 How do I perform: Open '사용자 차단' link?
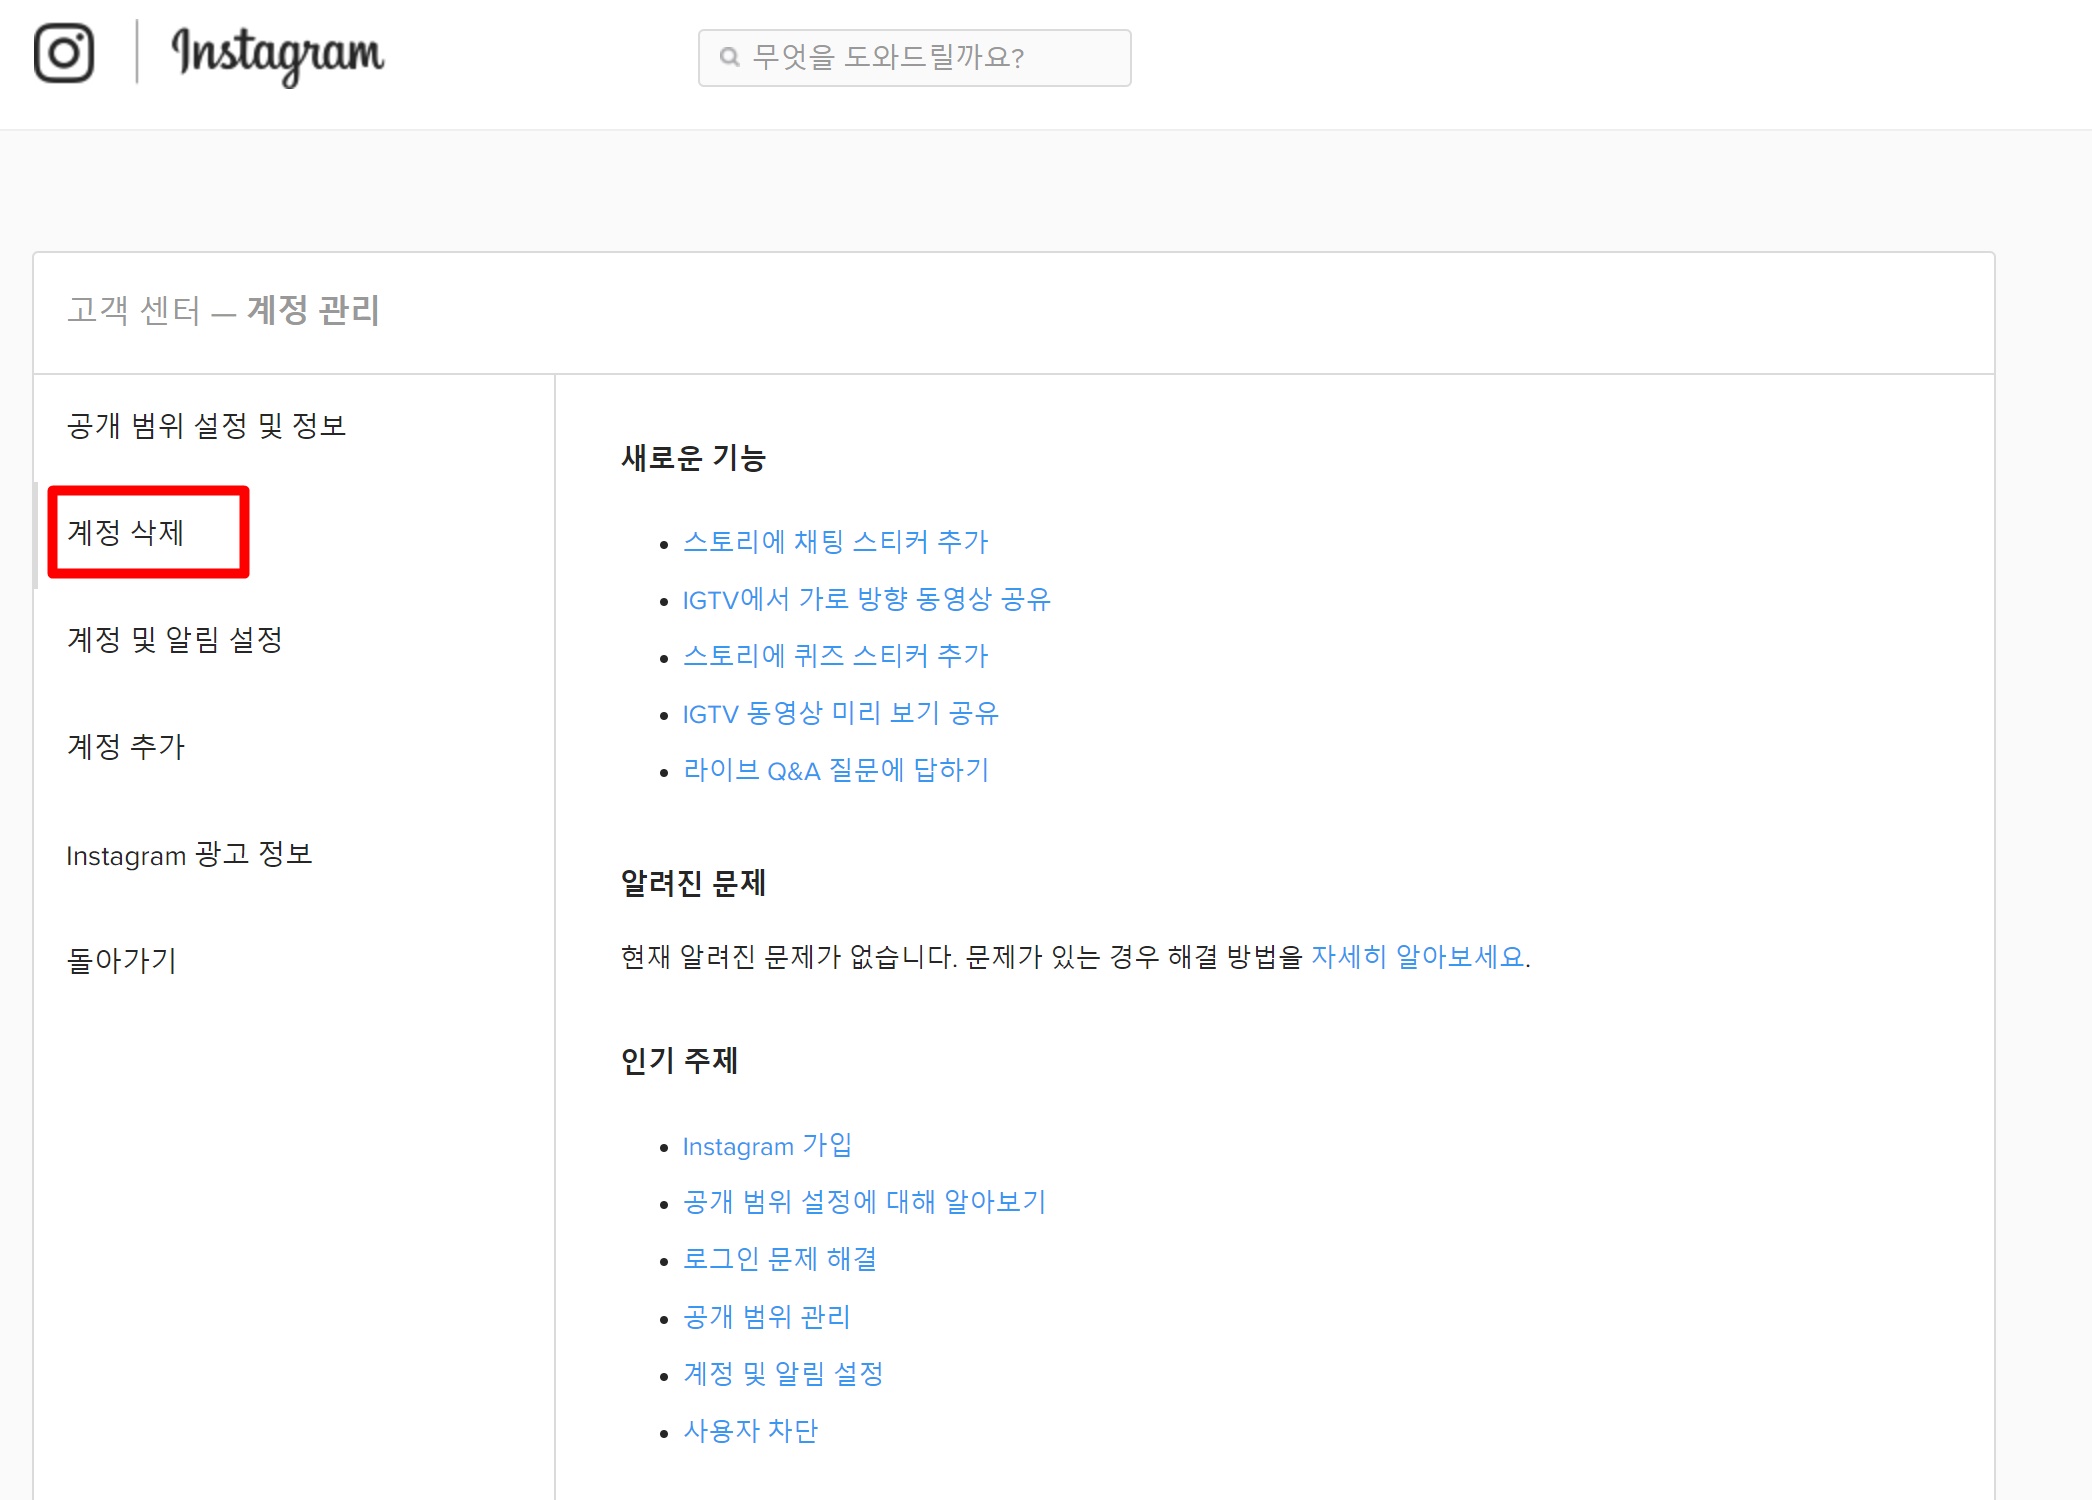(750, 1431)
